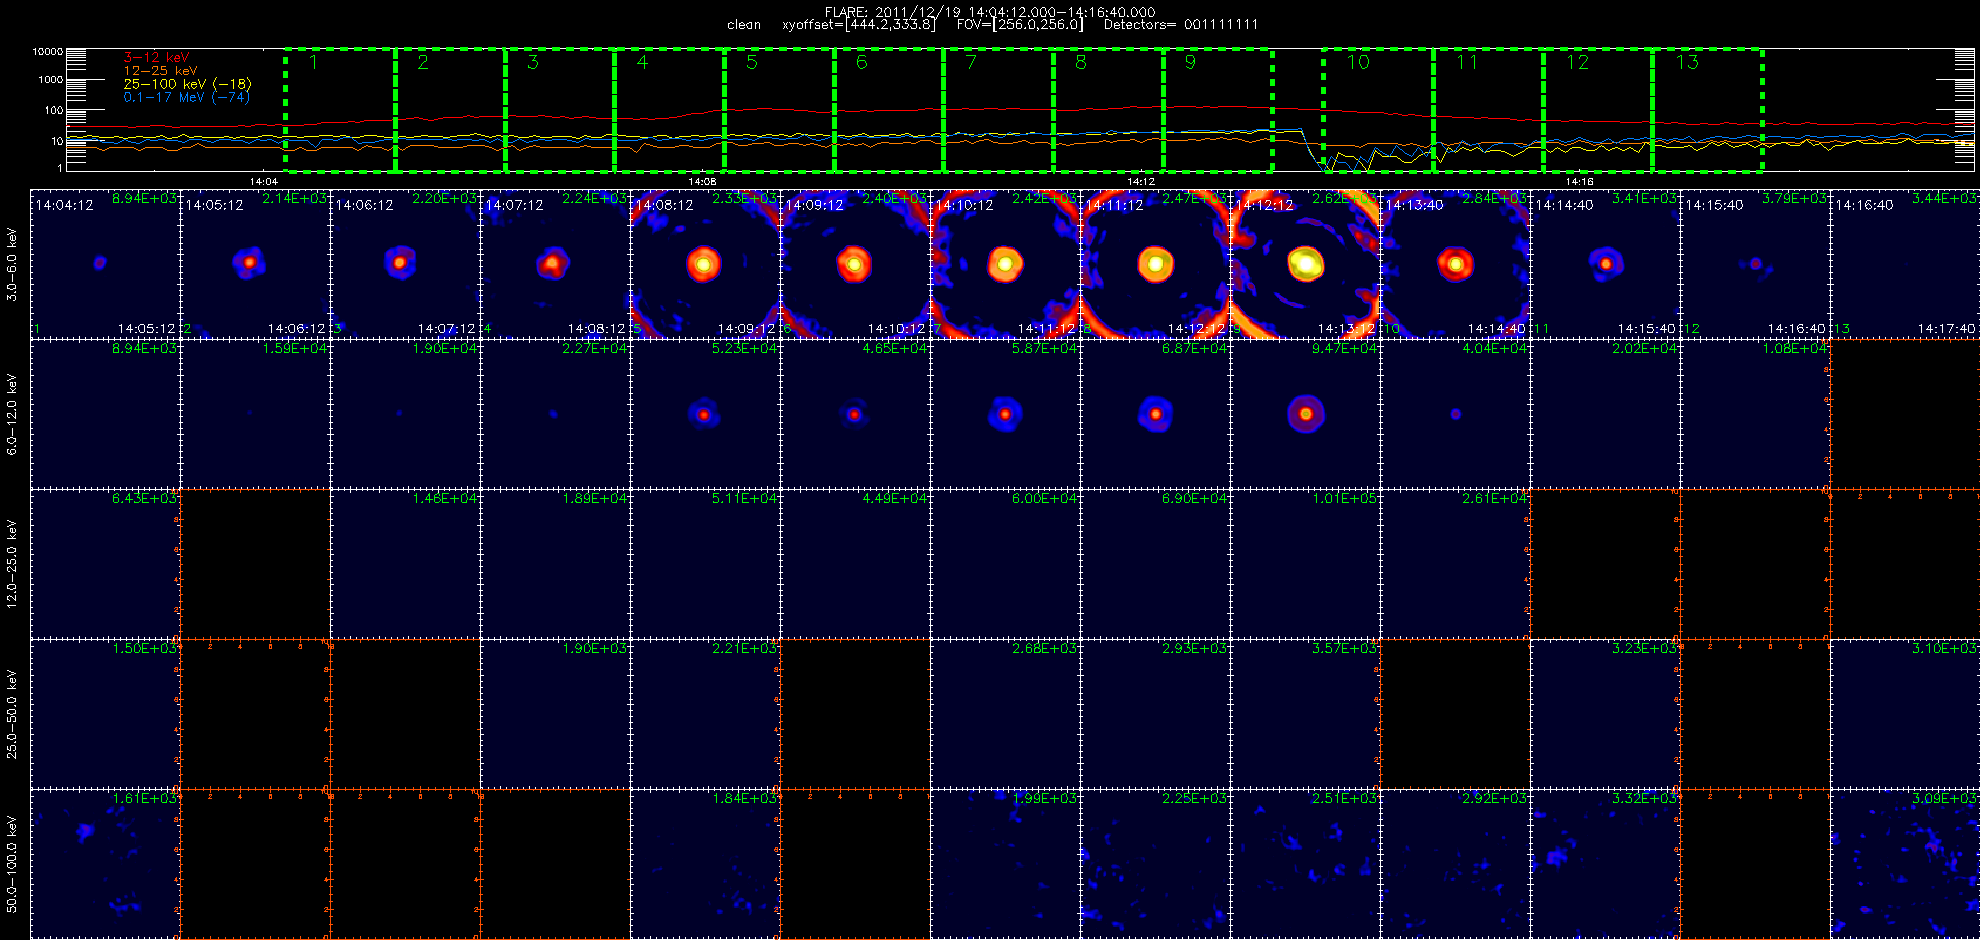Image resolution: width=1980 pixels, height=940 pixels.
Task: Click the 50.0-100.0 keV row label
Action: (12, 864)
